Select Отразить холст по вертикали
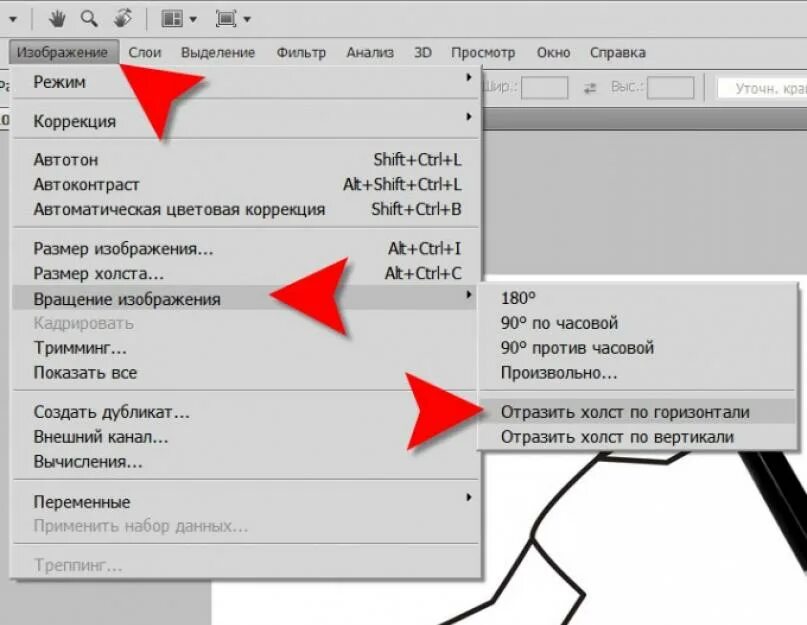The width and height of the screenshot is (807, 625). (x=638, y=437)
